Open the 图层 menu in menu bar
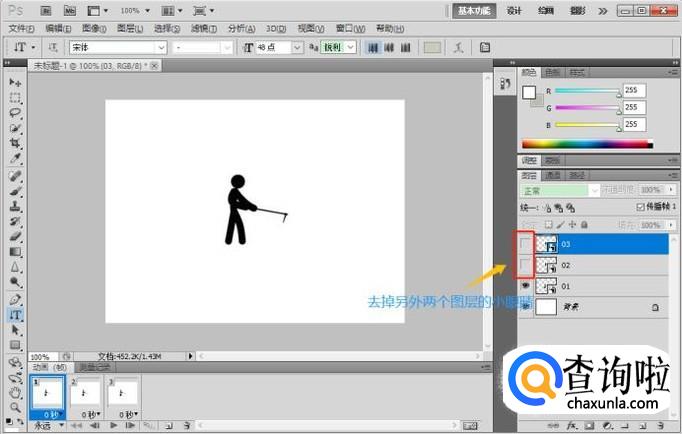The height and width of the screenshot is (434, 682). pos(127,28)
